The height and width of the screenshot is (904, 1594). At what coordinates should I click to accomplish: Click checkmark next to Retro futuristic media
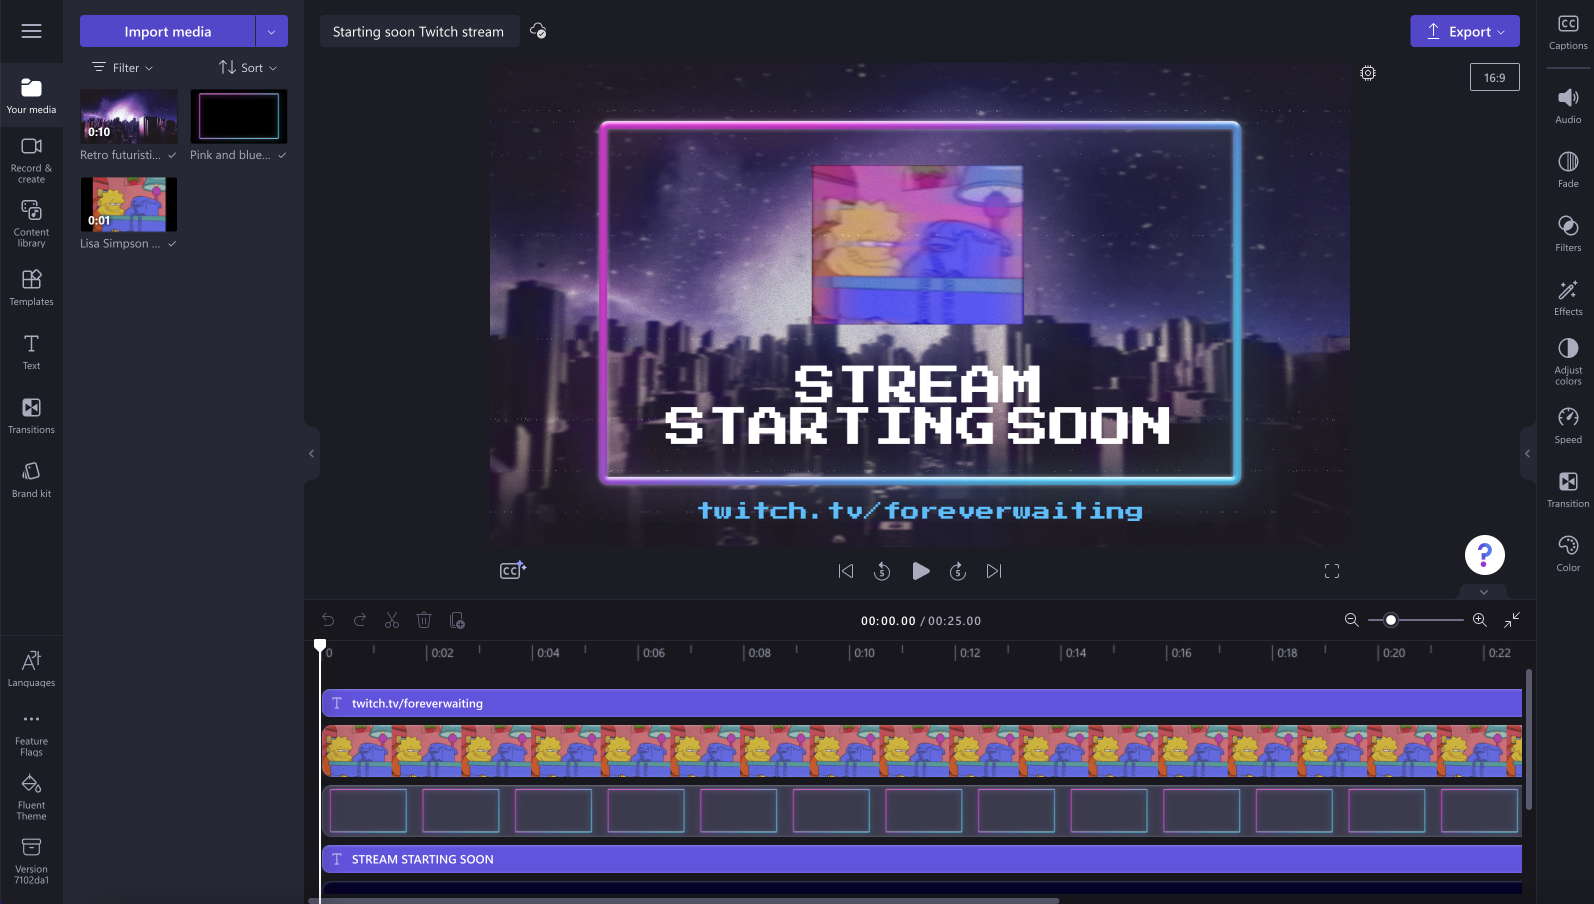coord(172,155)
